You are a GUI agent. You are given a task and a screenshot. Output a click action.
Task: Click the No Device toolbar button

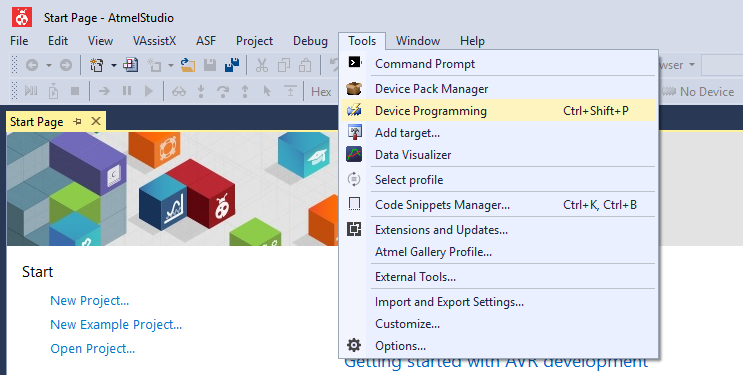pyautogui.click(x=698, y=91)
